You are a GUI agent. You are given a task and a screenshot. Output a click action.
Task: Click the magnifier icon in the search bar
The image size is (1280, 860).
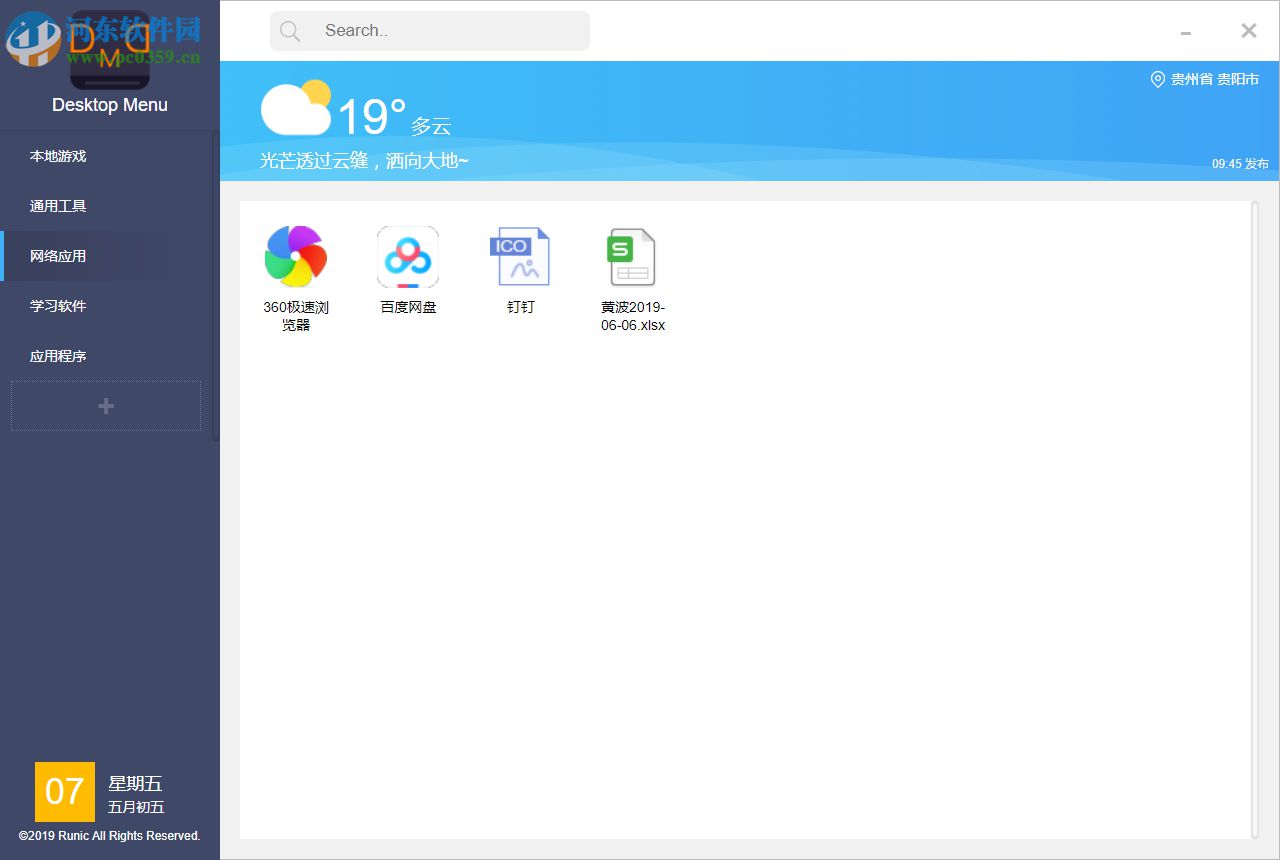point(290,30)
